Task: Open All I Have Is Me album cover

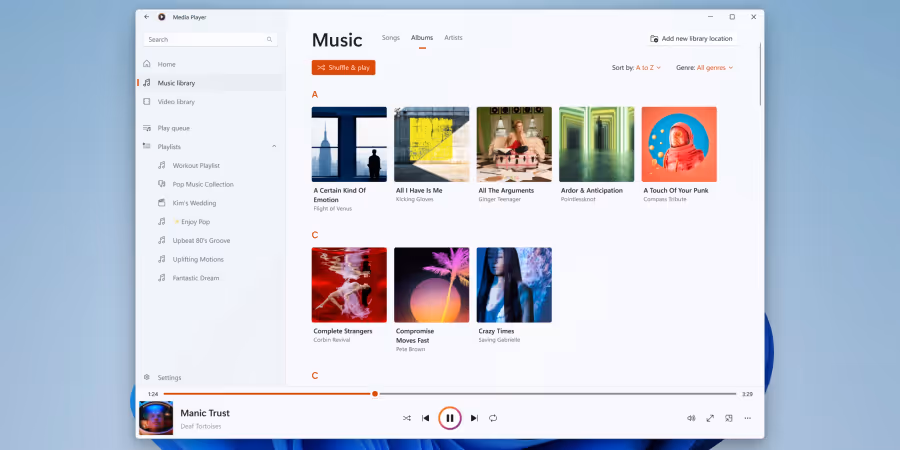Action: [x=432, y=144]
